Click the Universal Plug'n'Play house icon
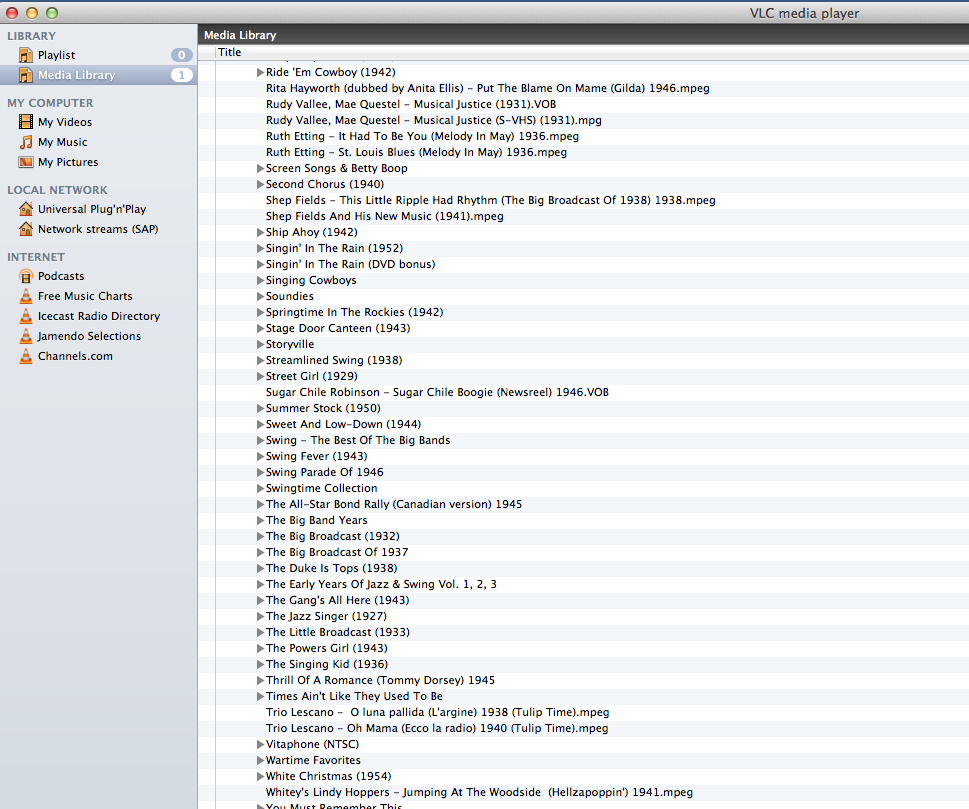This screenshot has height=809, width=969. [x=26, y=209]
